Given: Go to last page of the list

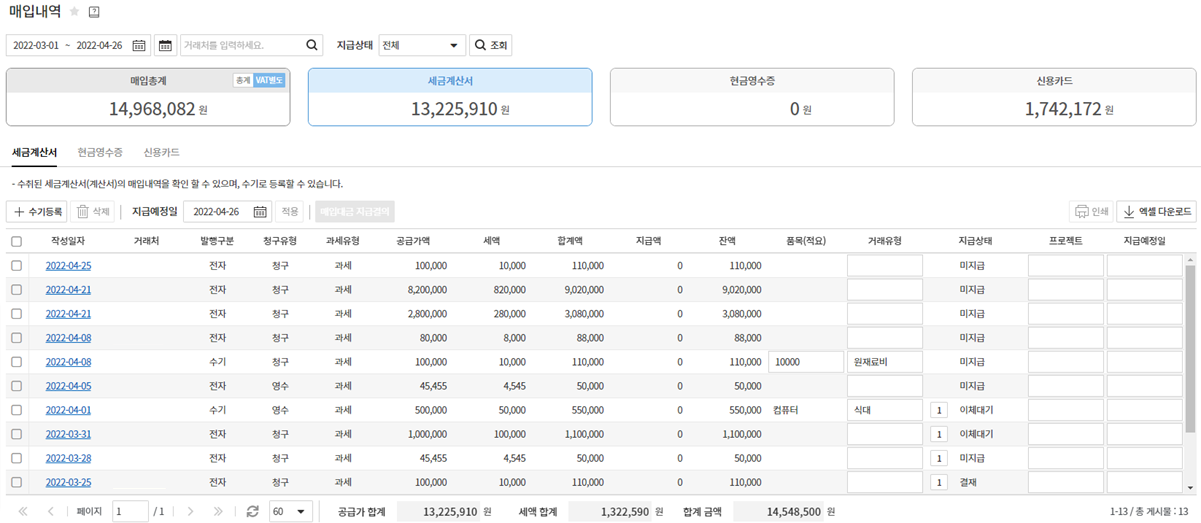Looking at the screenshot, I should (x=218, y=511).
